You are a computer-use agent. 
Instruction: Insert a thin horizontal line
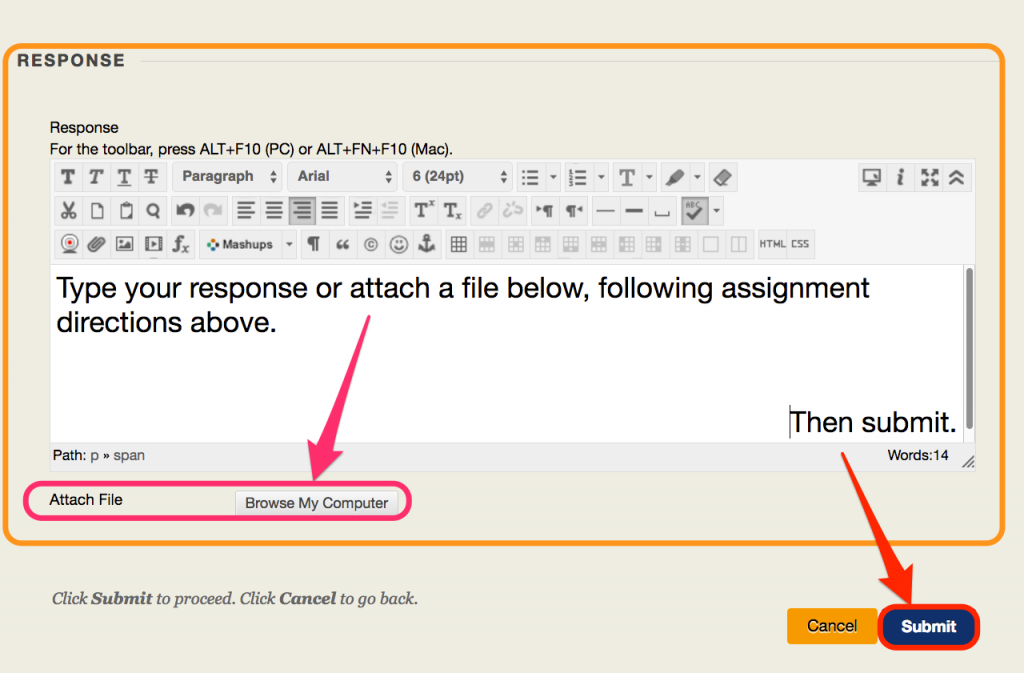605,211
